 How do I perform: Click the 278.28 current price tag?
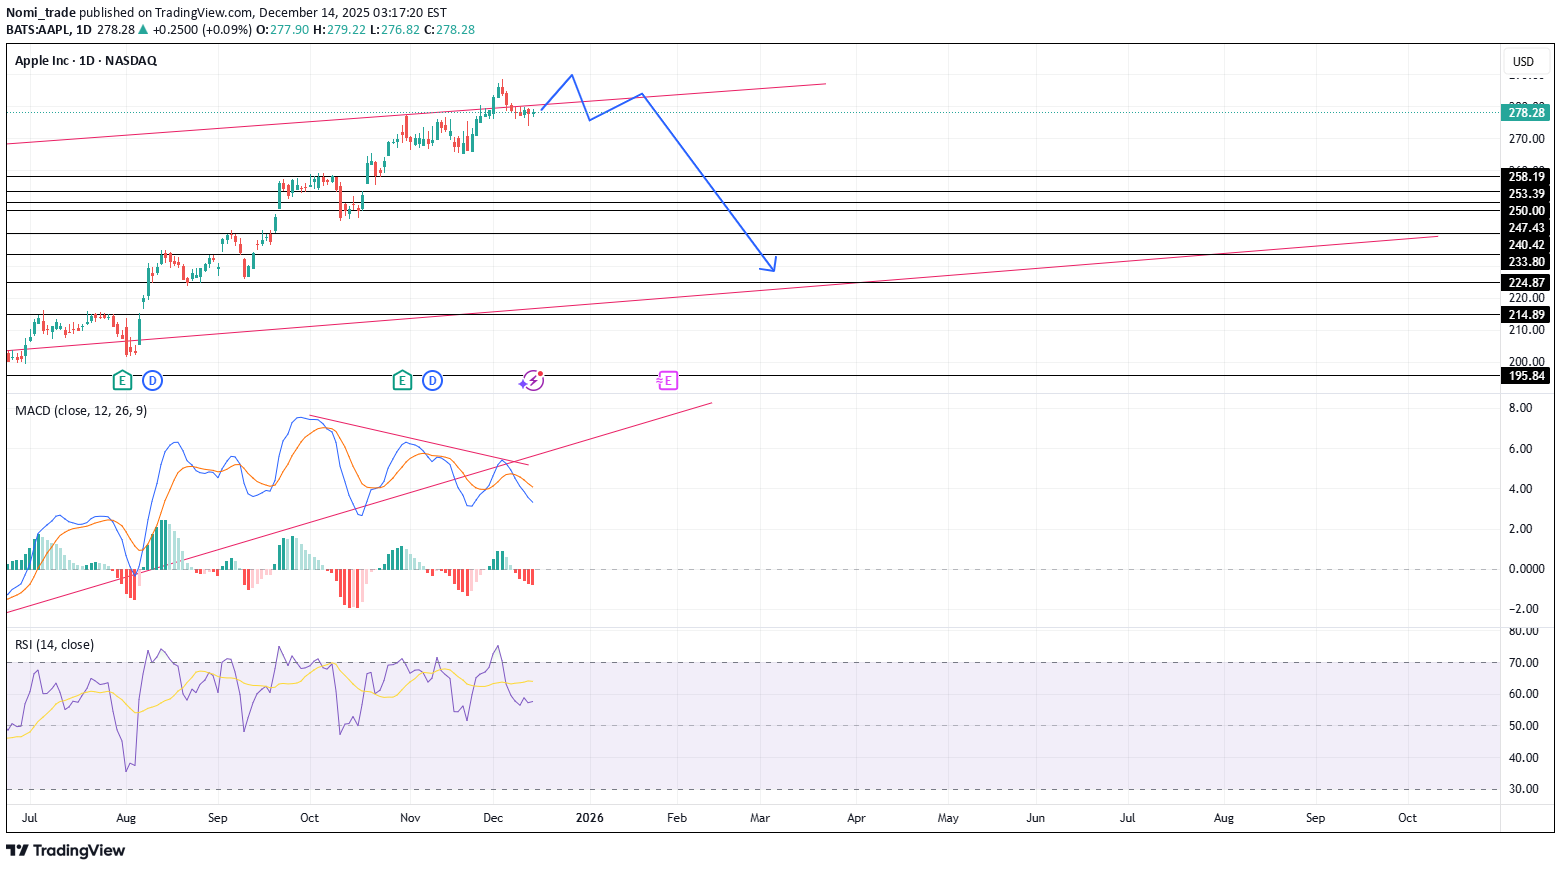(1524, 113)
